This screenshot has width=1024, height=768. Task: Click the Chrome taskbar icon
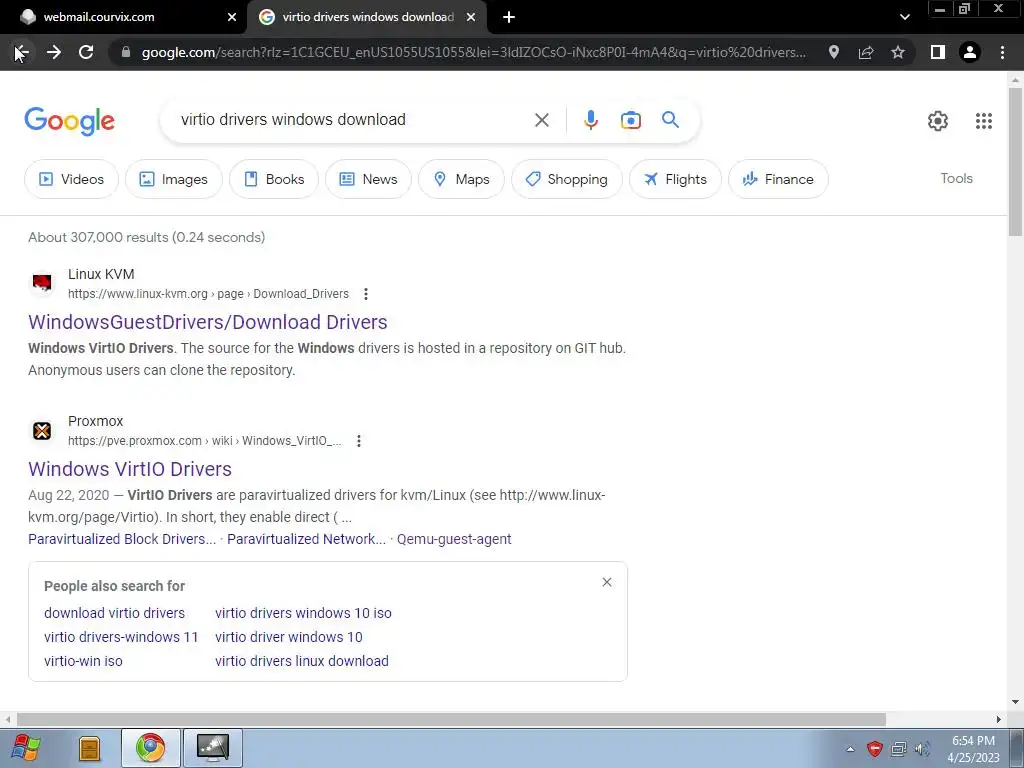click(x=151, y=748)
